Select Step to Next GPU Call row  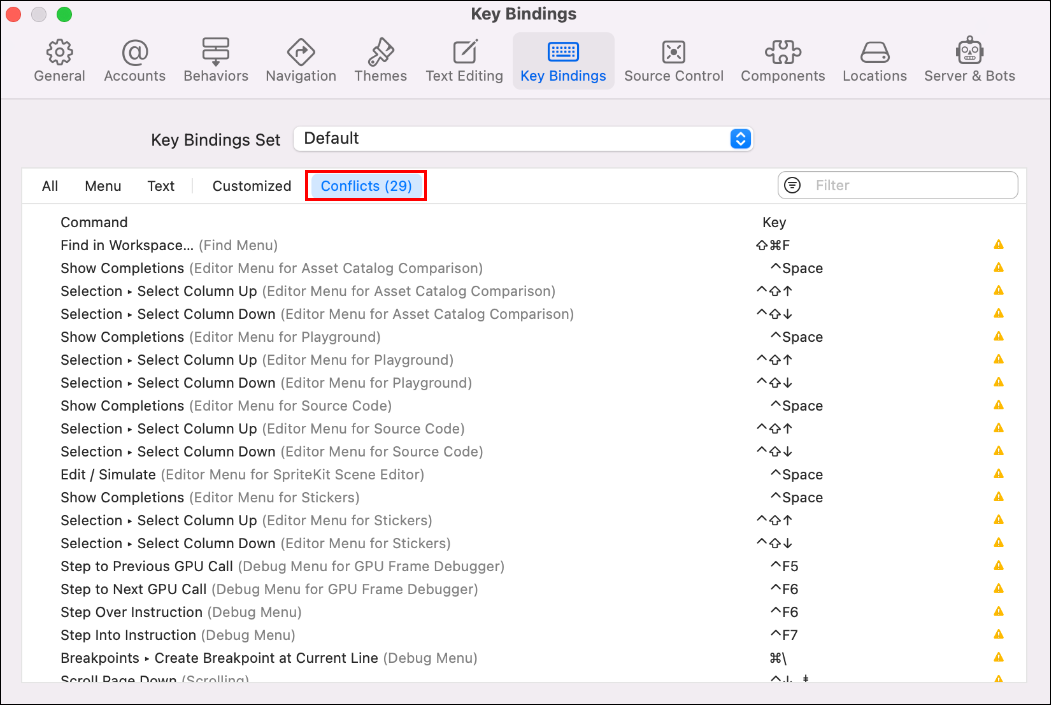coord(523,589)
